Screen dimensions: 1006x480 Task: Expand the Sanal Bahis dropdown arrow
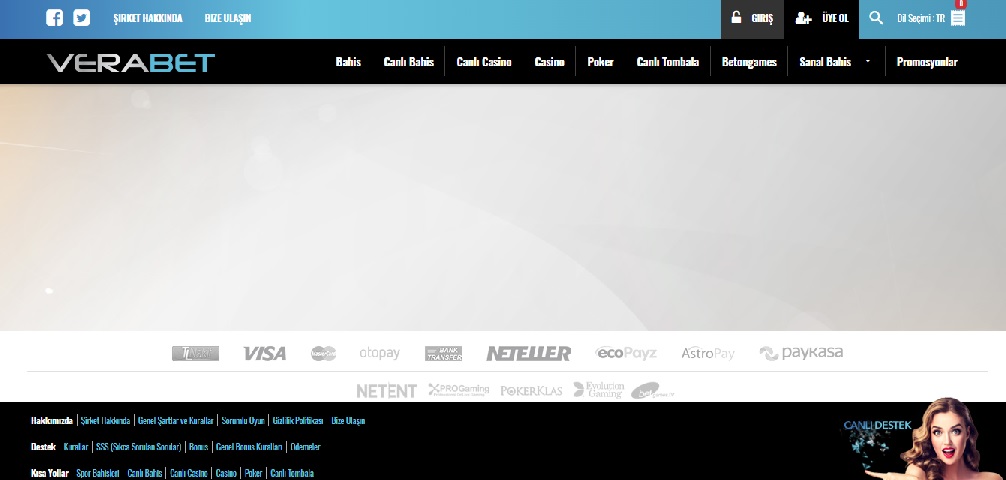(867, 62)
